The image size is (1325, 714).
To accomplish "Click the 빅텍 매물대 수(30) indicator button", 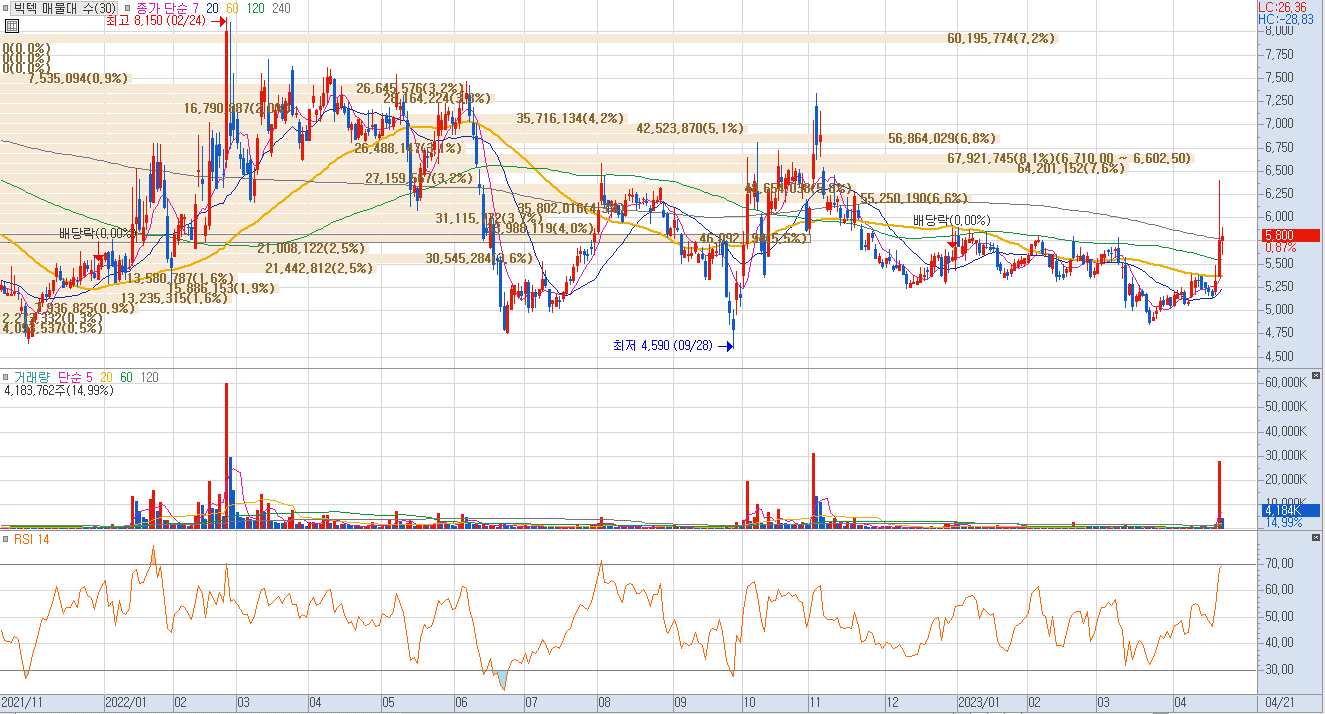I will point(65,8).
